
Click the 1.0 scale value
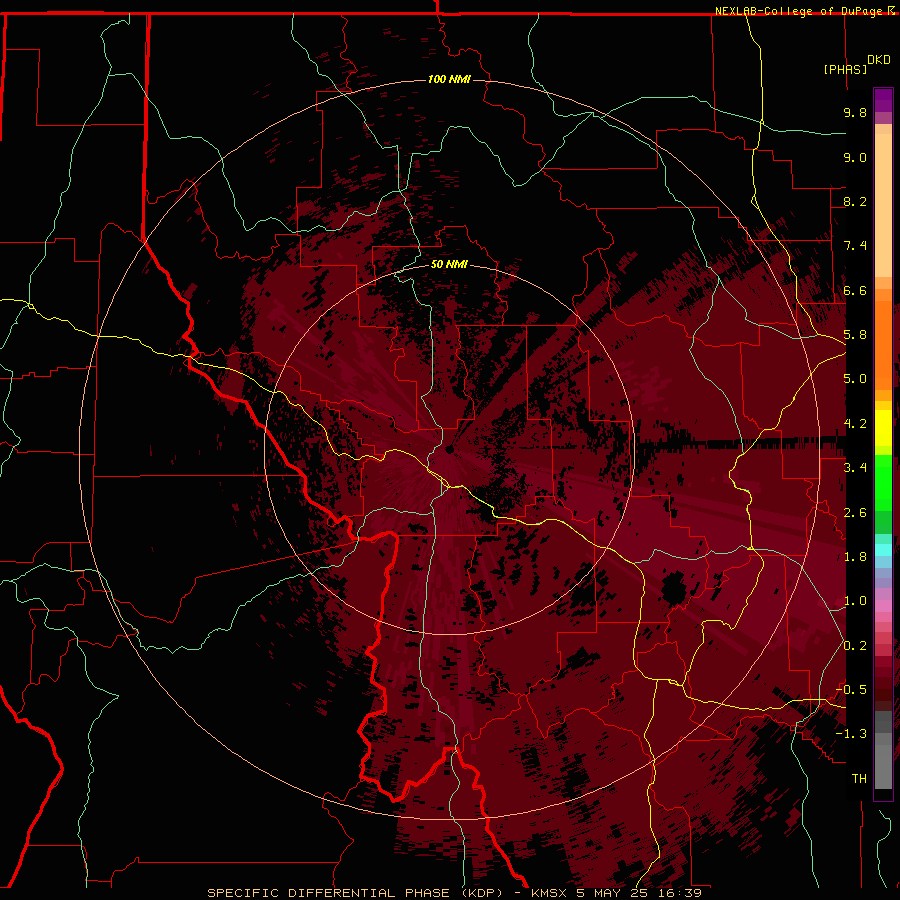855,601
